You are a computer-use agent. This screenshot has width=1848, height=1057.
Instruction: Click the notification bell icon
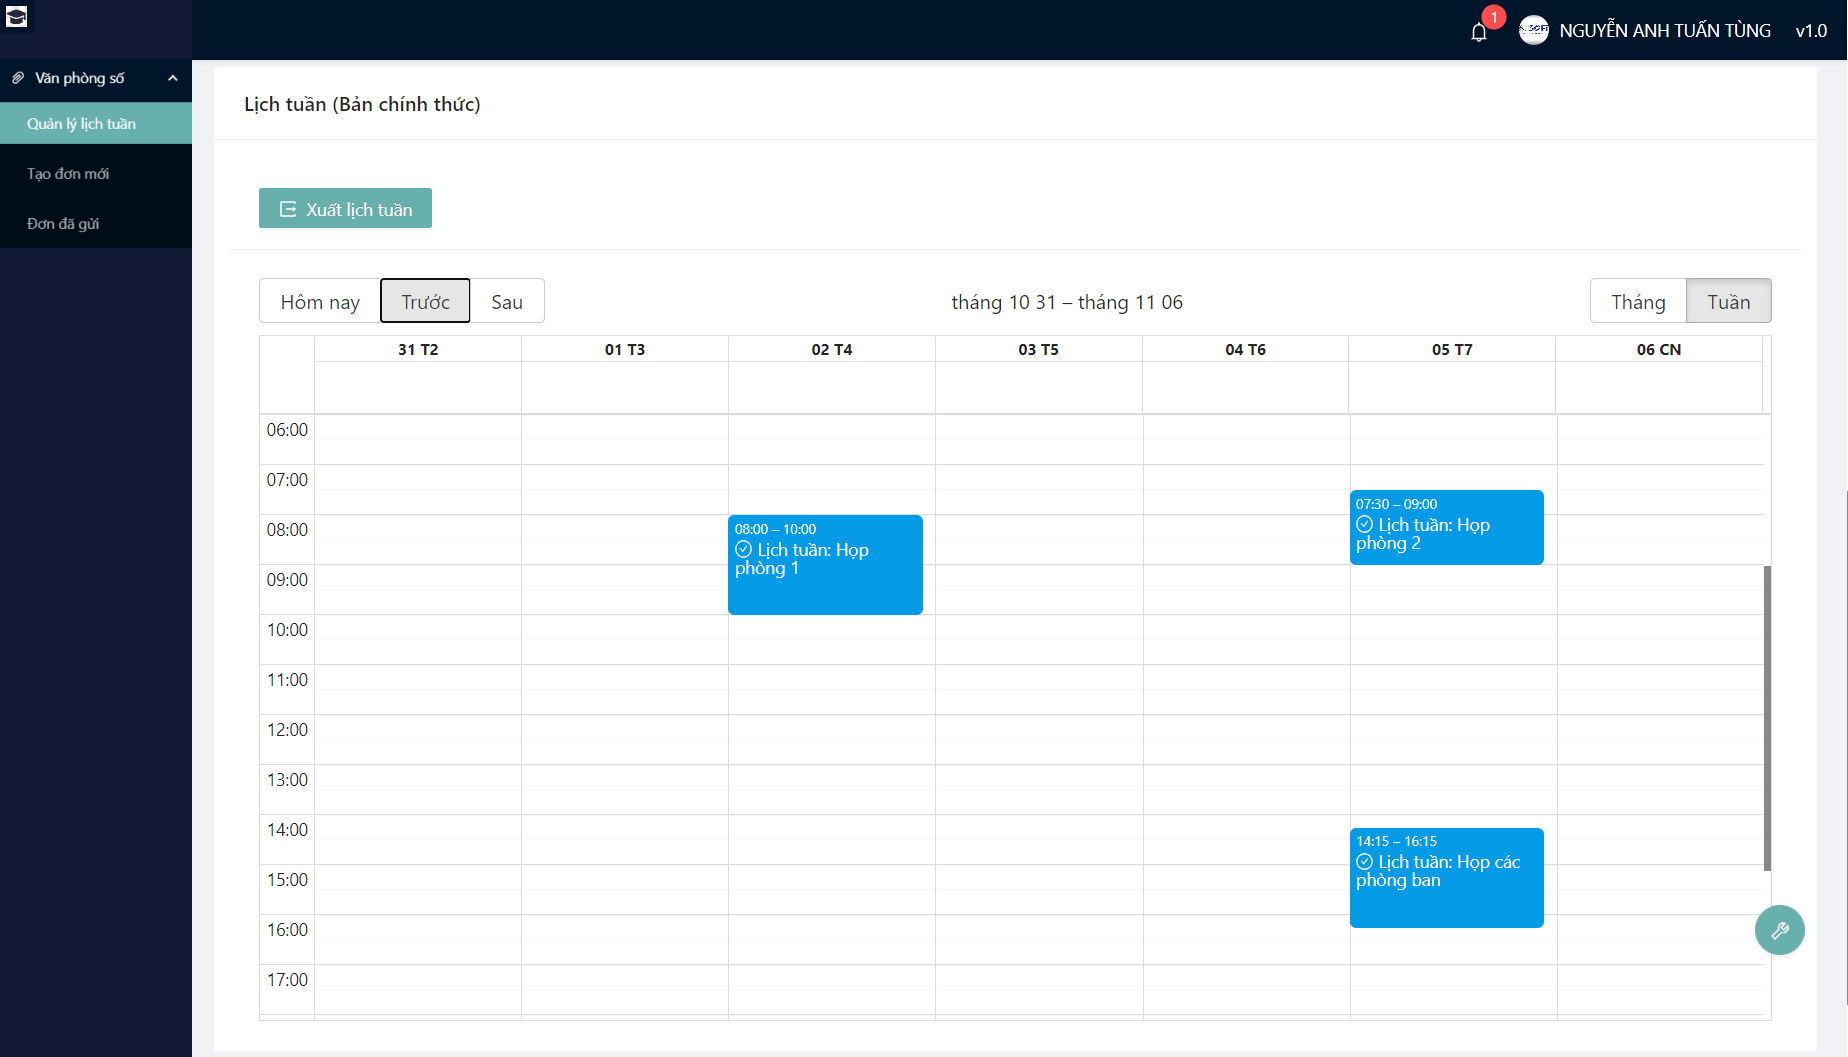(1479, 32)
